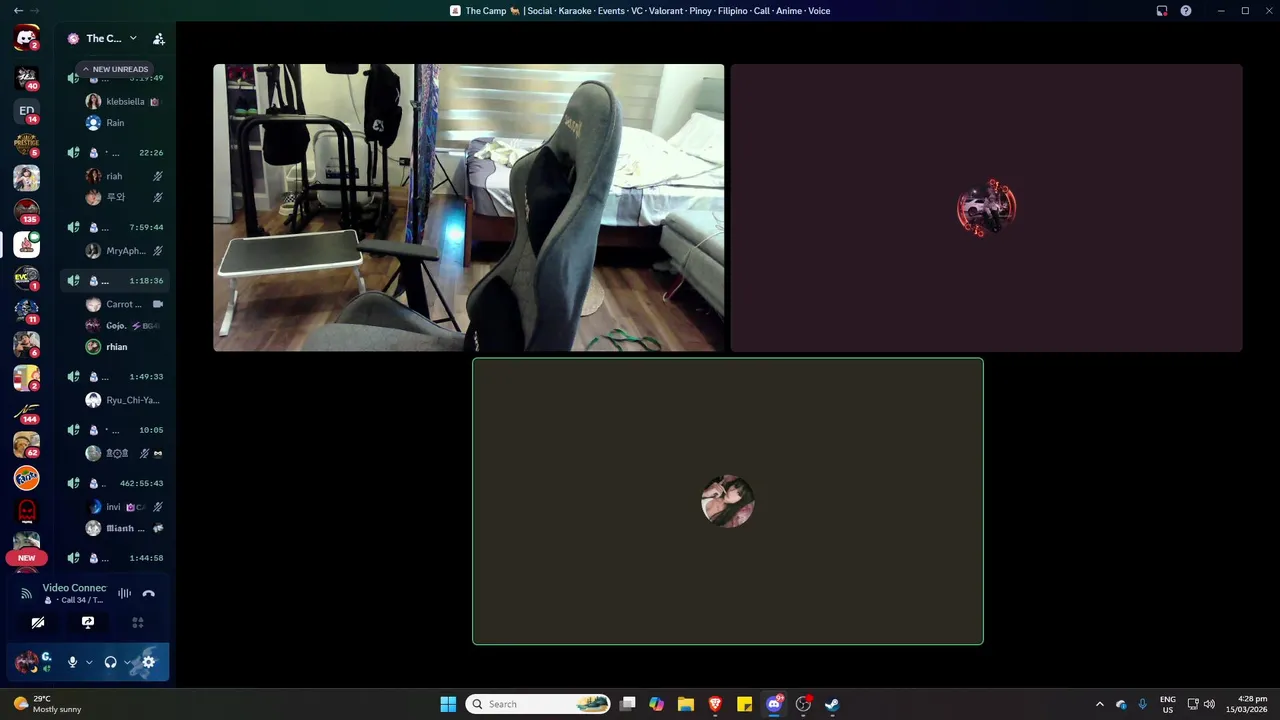Expand microphone input options arrow
1280x720 pixels.
click(x=89, y=662)
